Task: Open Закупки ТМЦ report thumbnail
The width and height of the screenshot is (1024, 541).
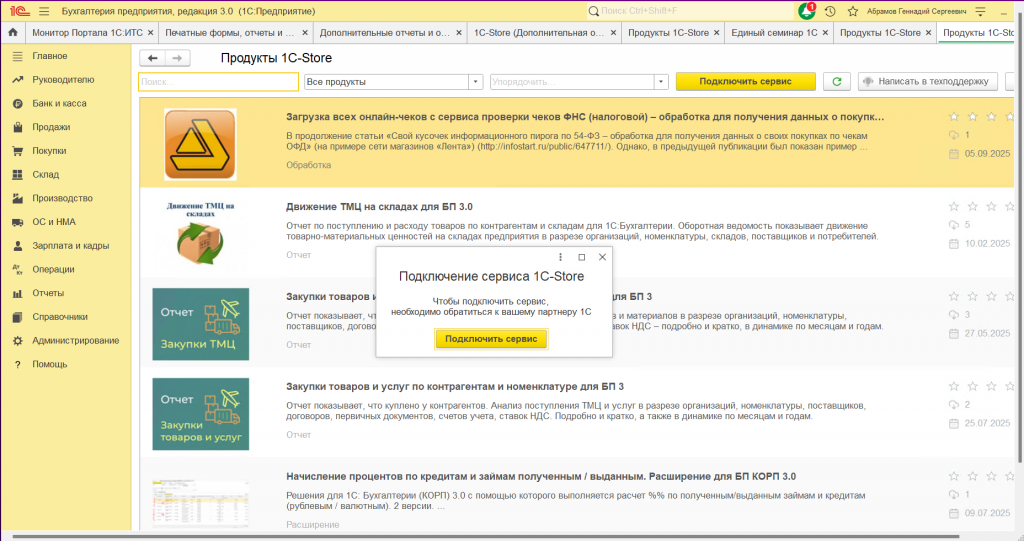Action: pyautogui.click(x=200, y=324)
